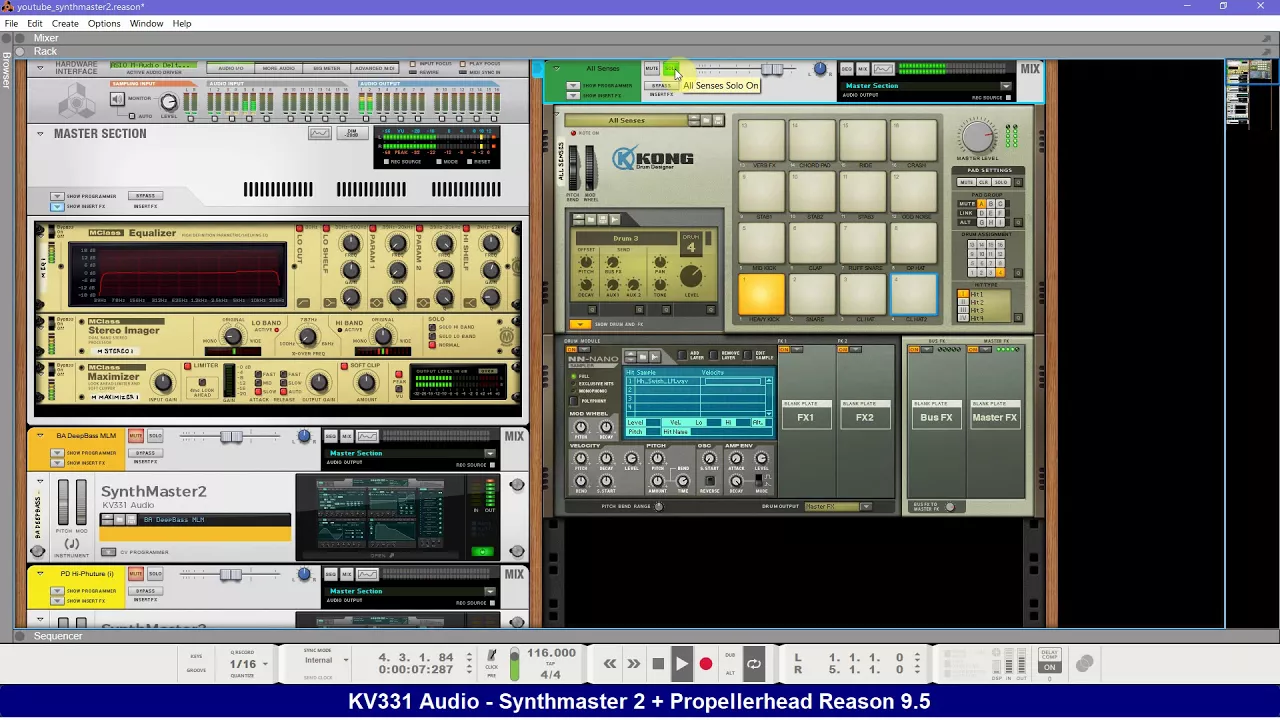
Task: Open automation curve icon on BA DeepBass channel
Action: click(x=367, y=436)
